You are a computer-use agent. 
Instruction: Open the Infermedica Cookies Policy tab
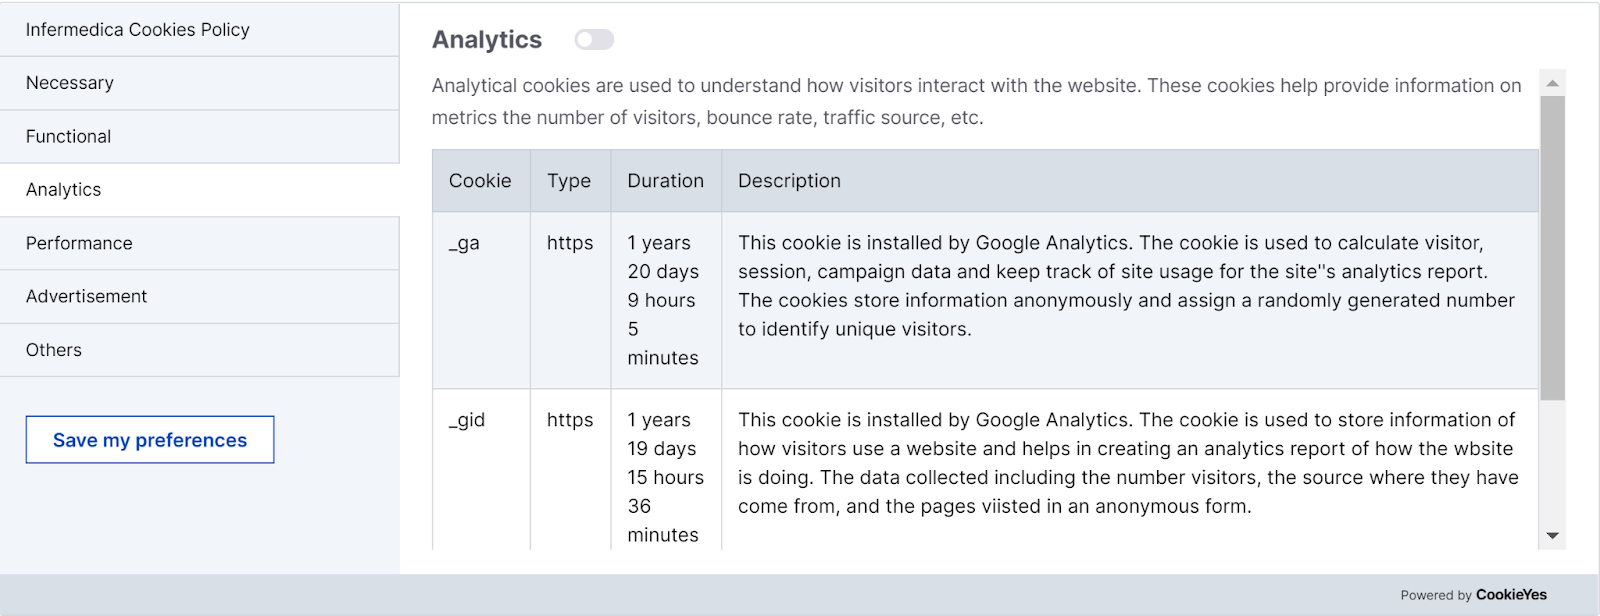(x=138, y=30)
